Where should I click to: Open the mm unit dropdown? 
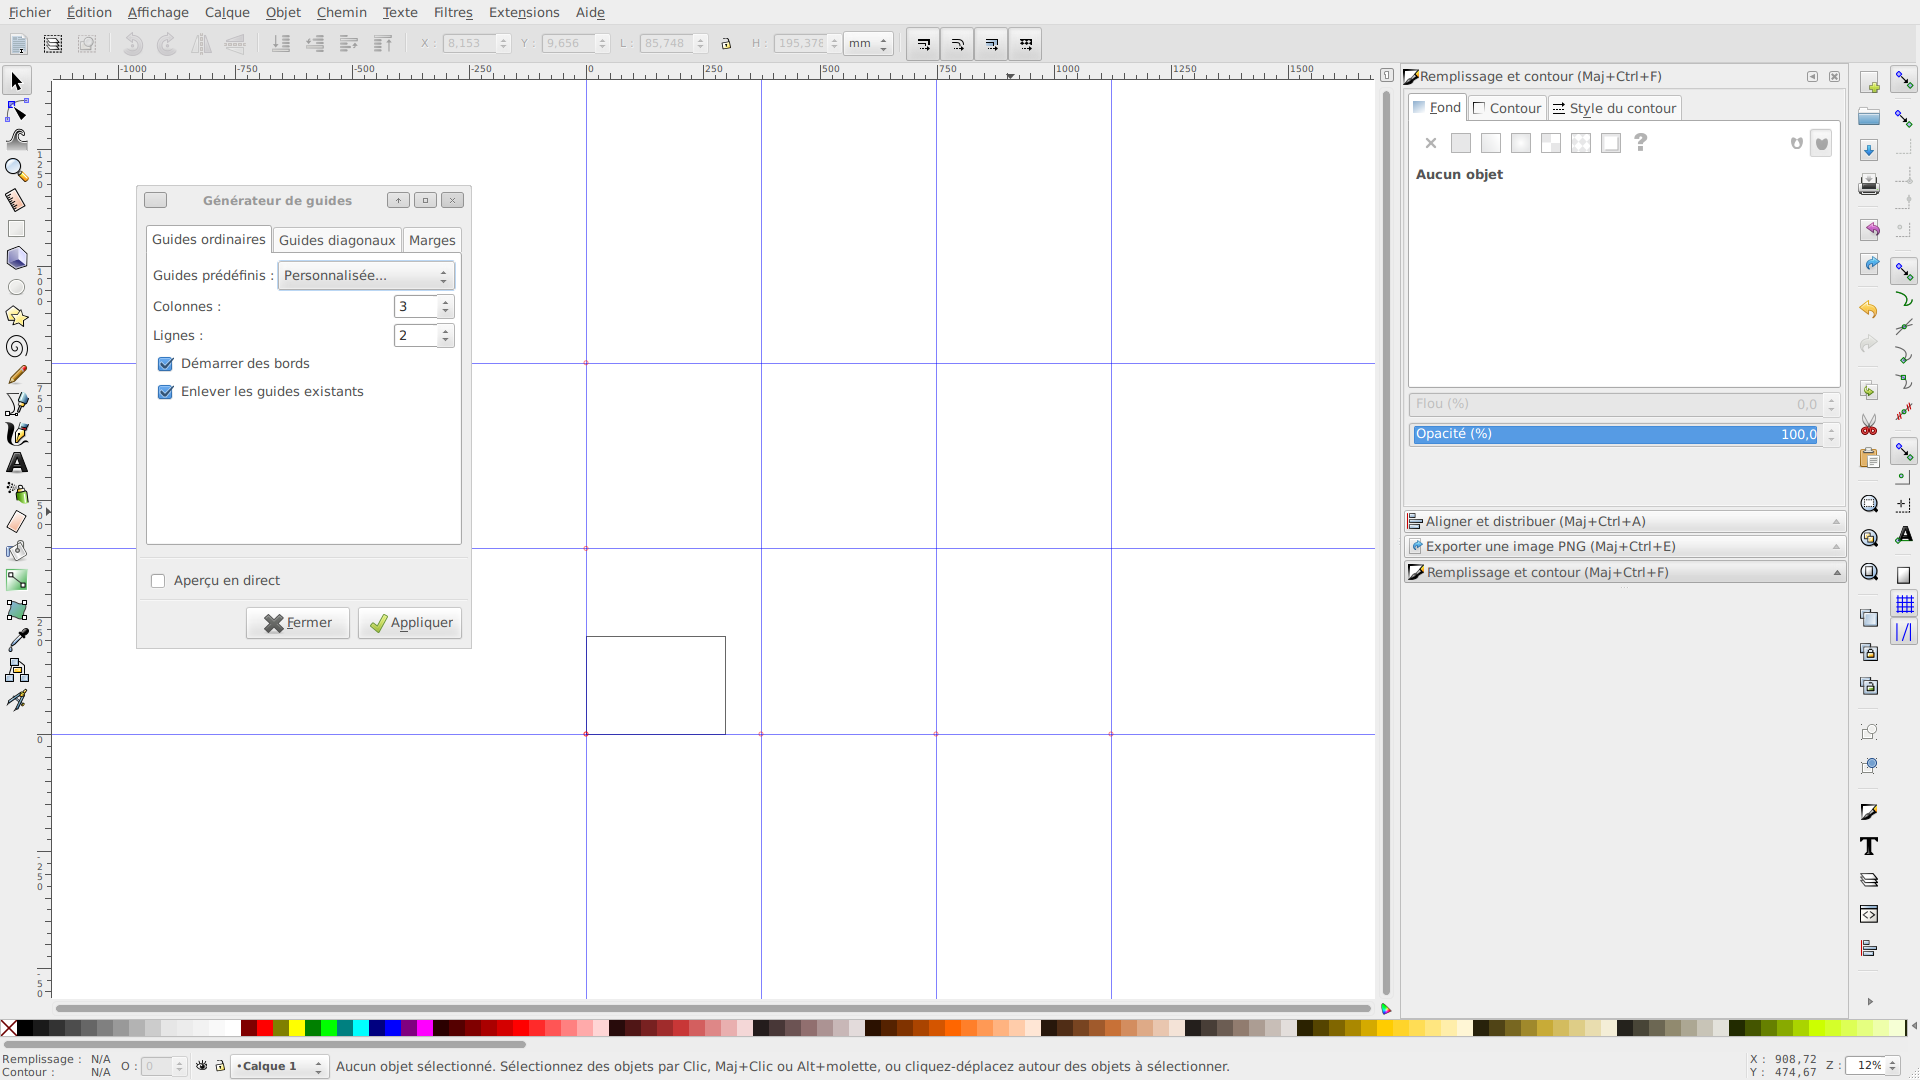pyautogui.click(x=866, y=44)
